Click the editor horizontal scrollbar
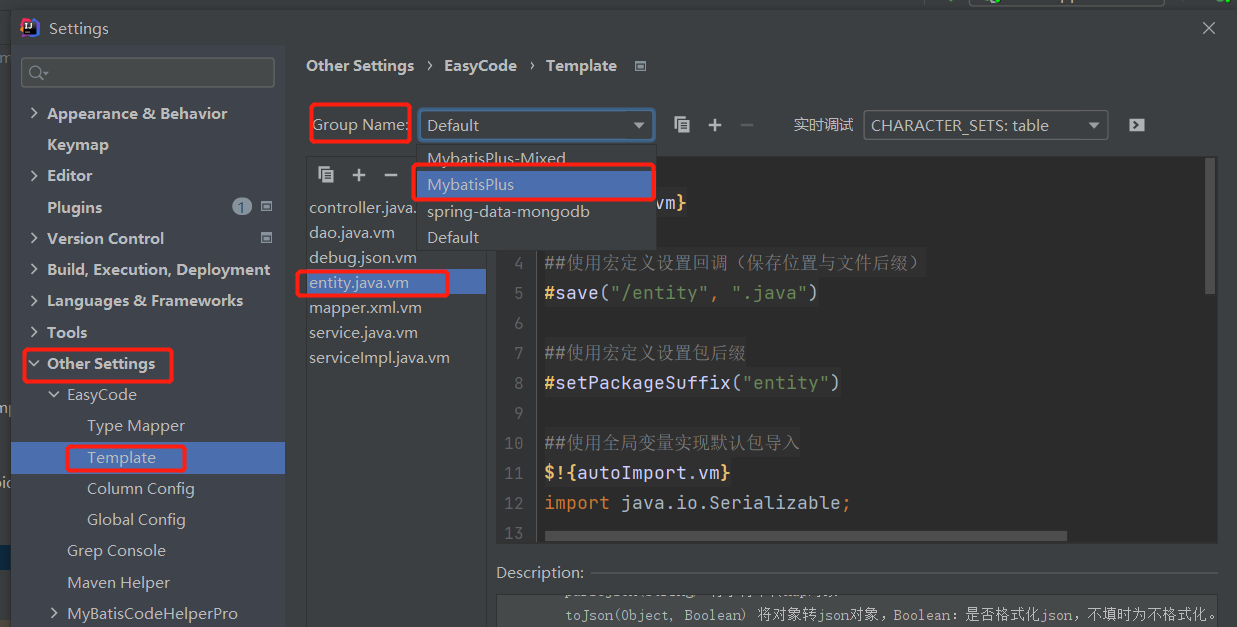 [x=806, y=536]
